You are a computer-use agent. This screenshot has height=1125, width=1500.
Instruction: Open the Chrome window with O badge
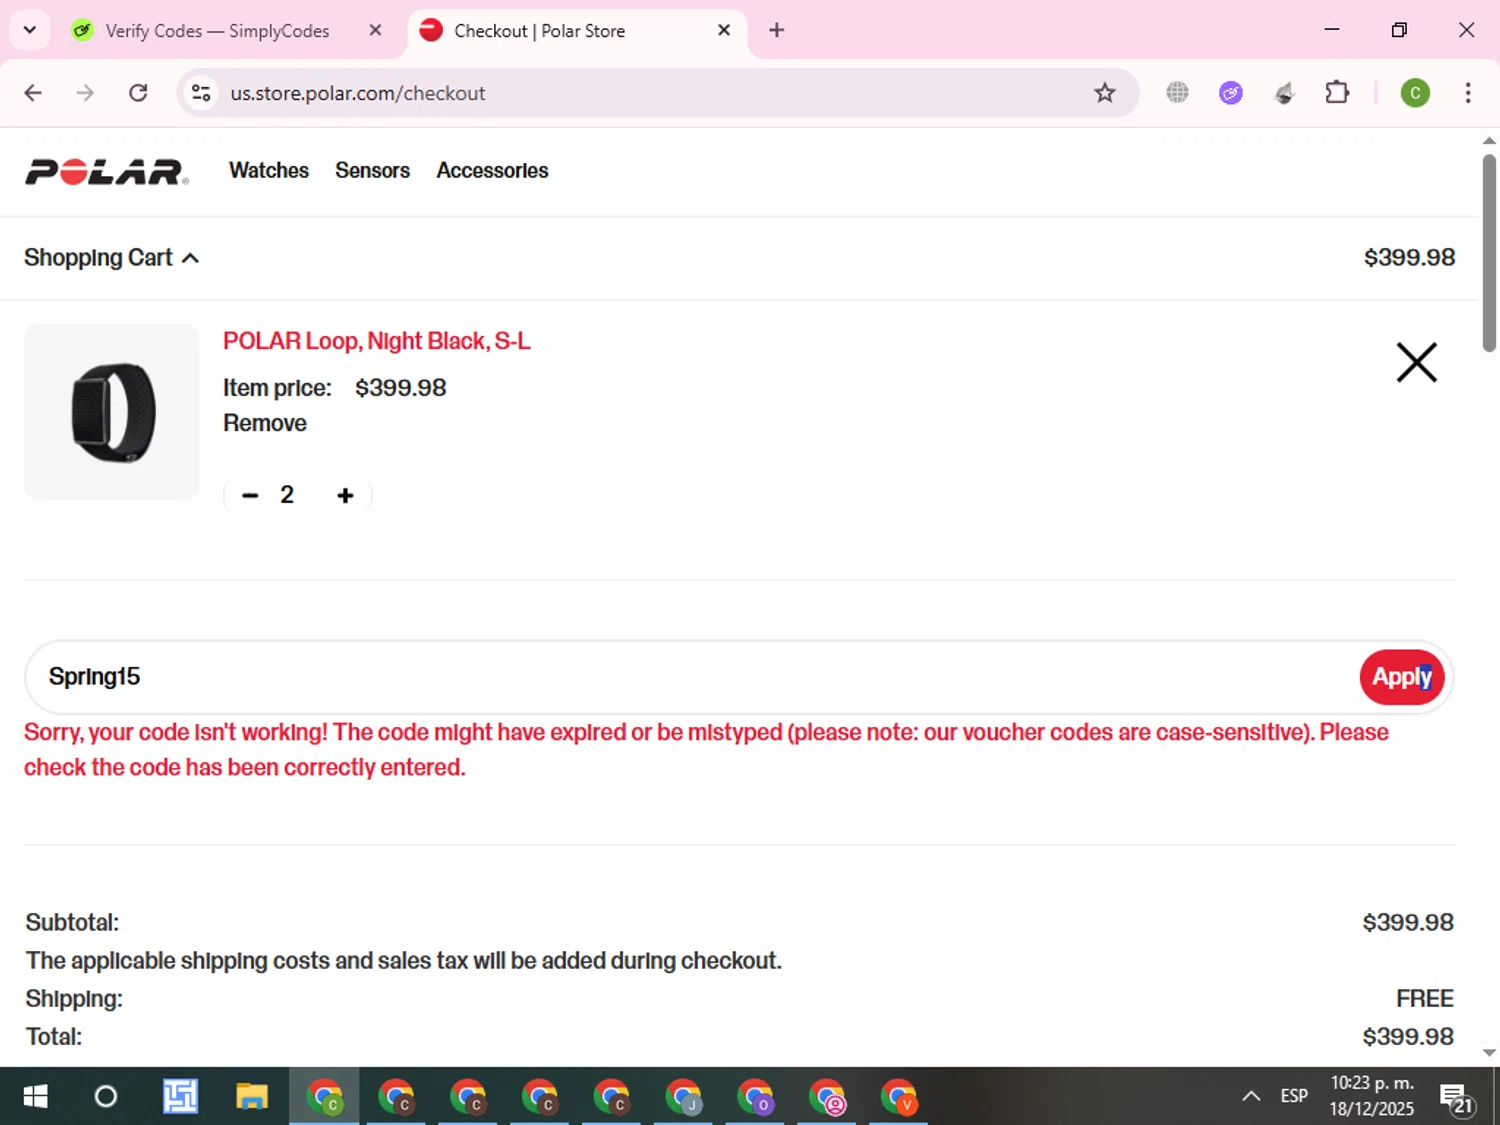pos(755,1097)
